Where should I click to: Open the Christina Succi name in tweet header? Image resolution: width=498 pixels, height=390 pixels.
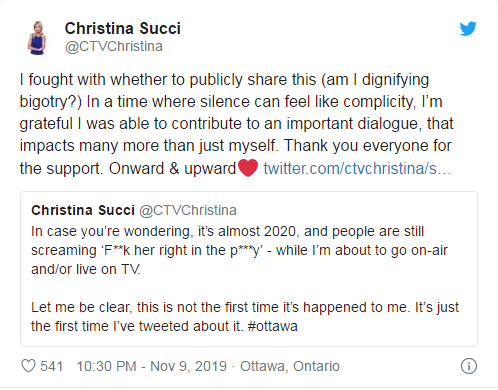123,28
